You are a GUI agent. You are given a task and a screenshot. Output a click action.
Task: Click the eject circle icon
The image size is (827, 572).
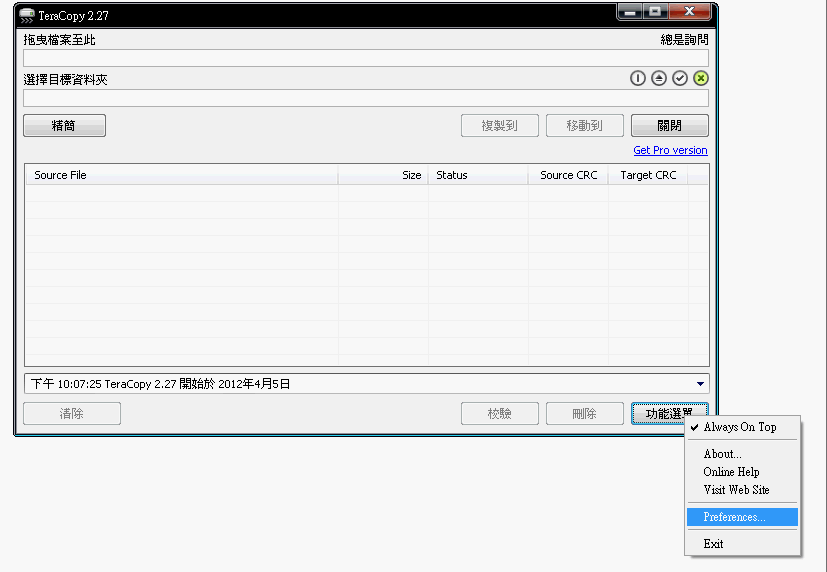[659, 79]
